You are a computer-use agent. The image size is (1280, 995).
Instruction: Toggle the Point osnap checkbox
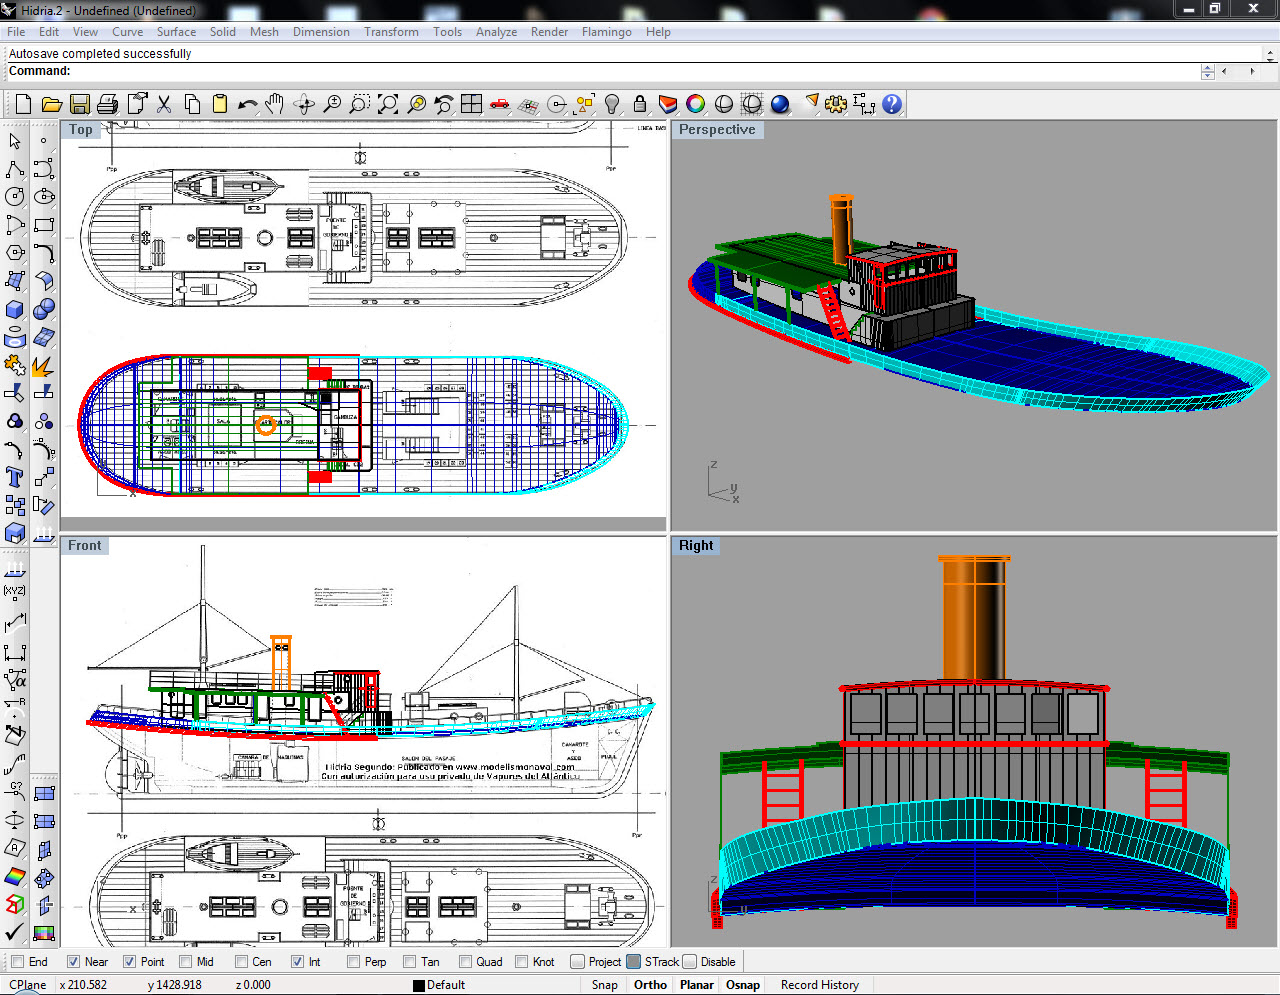tap(129, 962)
